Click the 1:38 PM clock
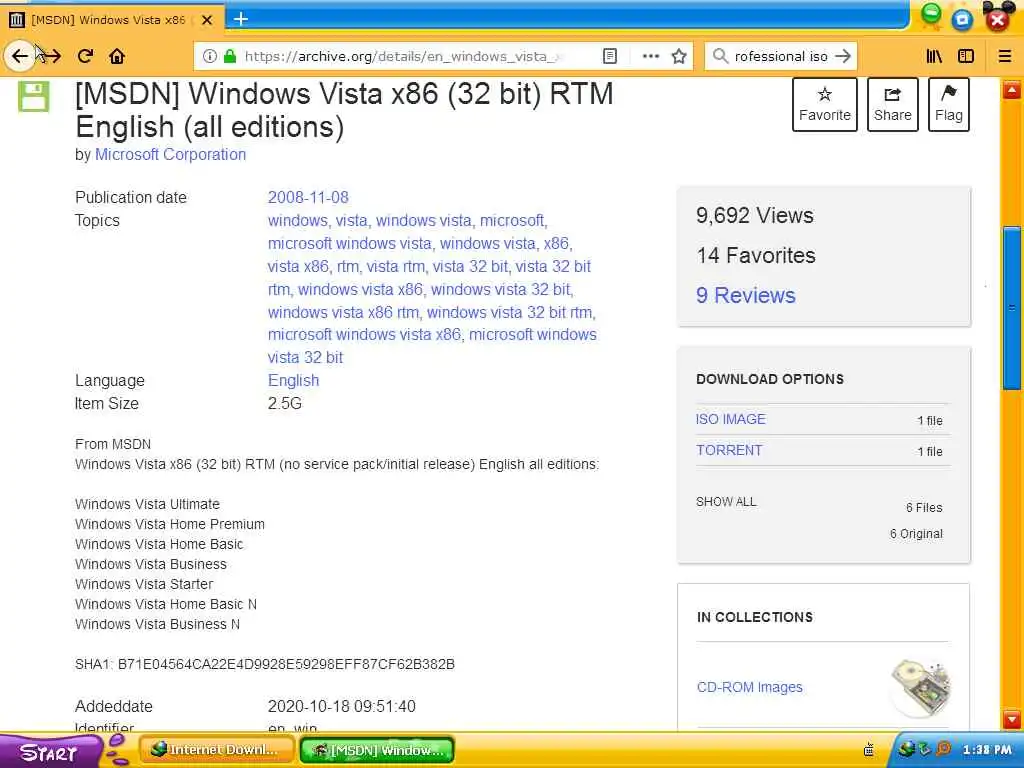The height and width of the screenshot is (768, 1024). coord(987,750)
